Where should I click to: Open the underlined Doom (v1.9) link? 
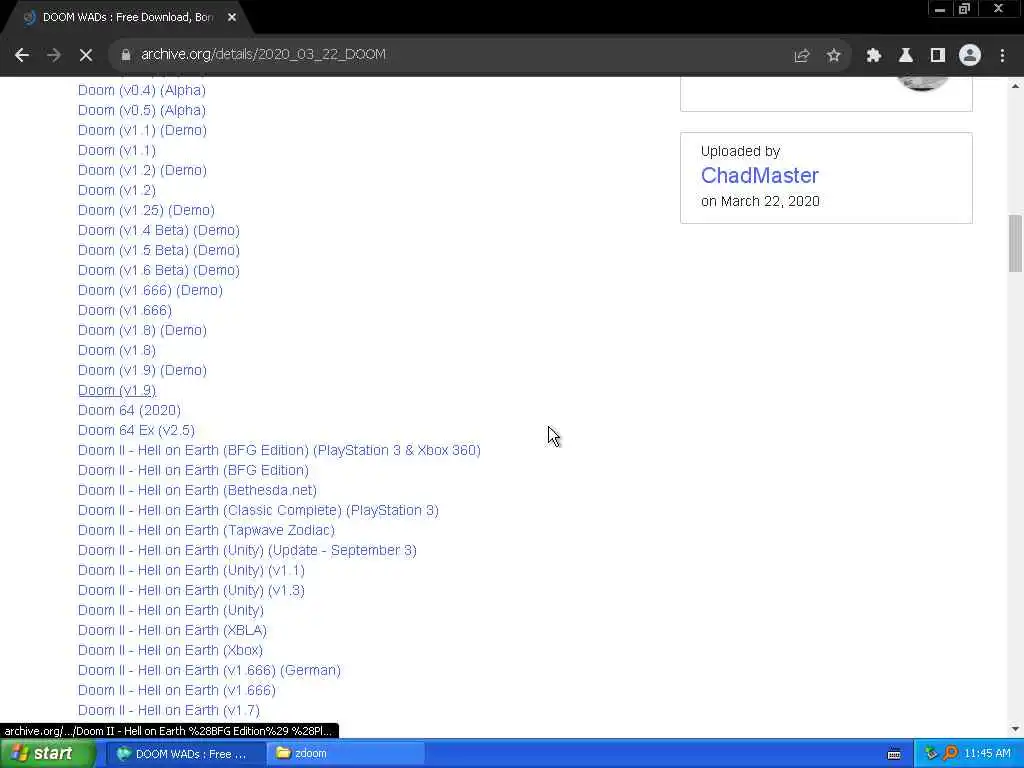(117, 391)
